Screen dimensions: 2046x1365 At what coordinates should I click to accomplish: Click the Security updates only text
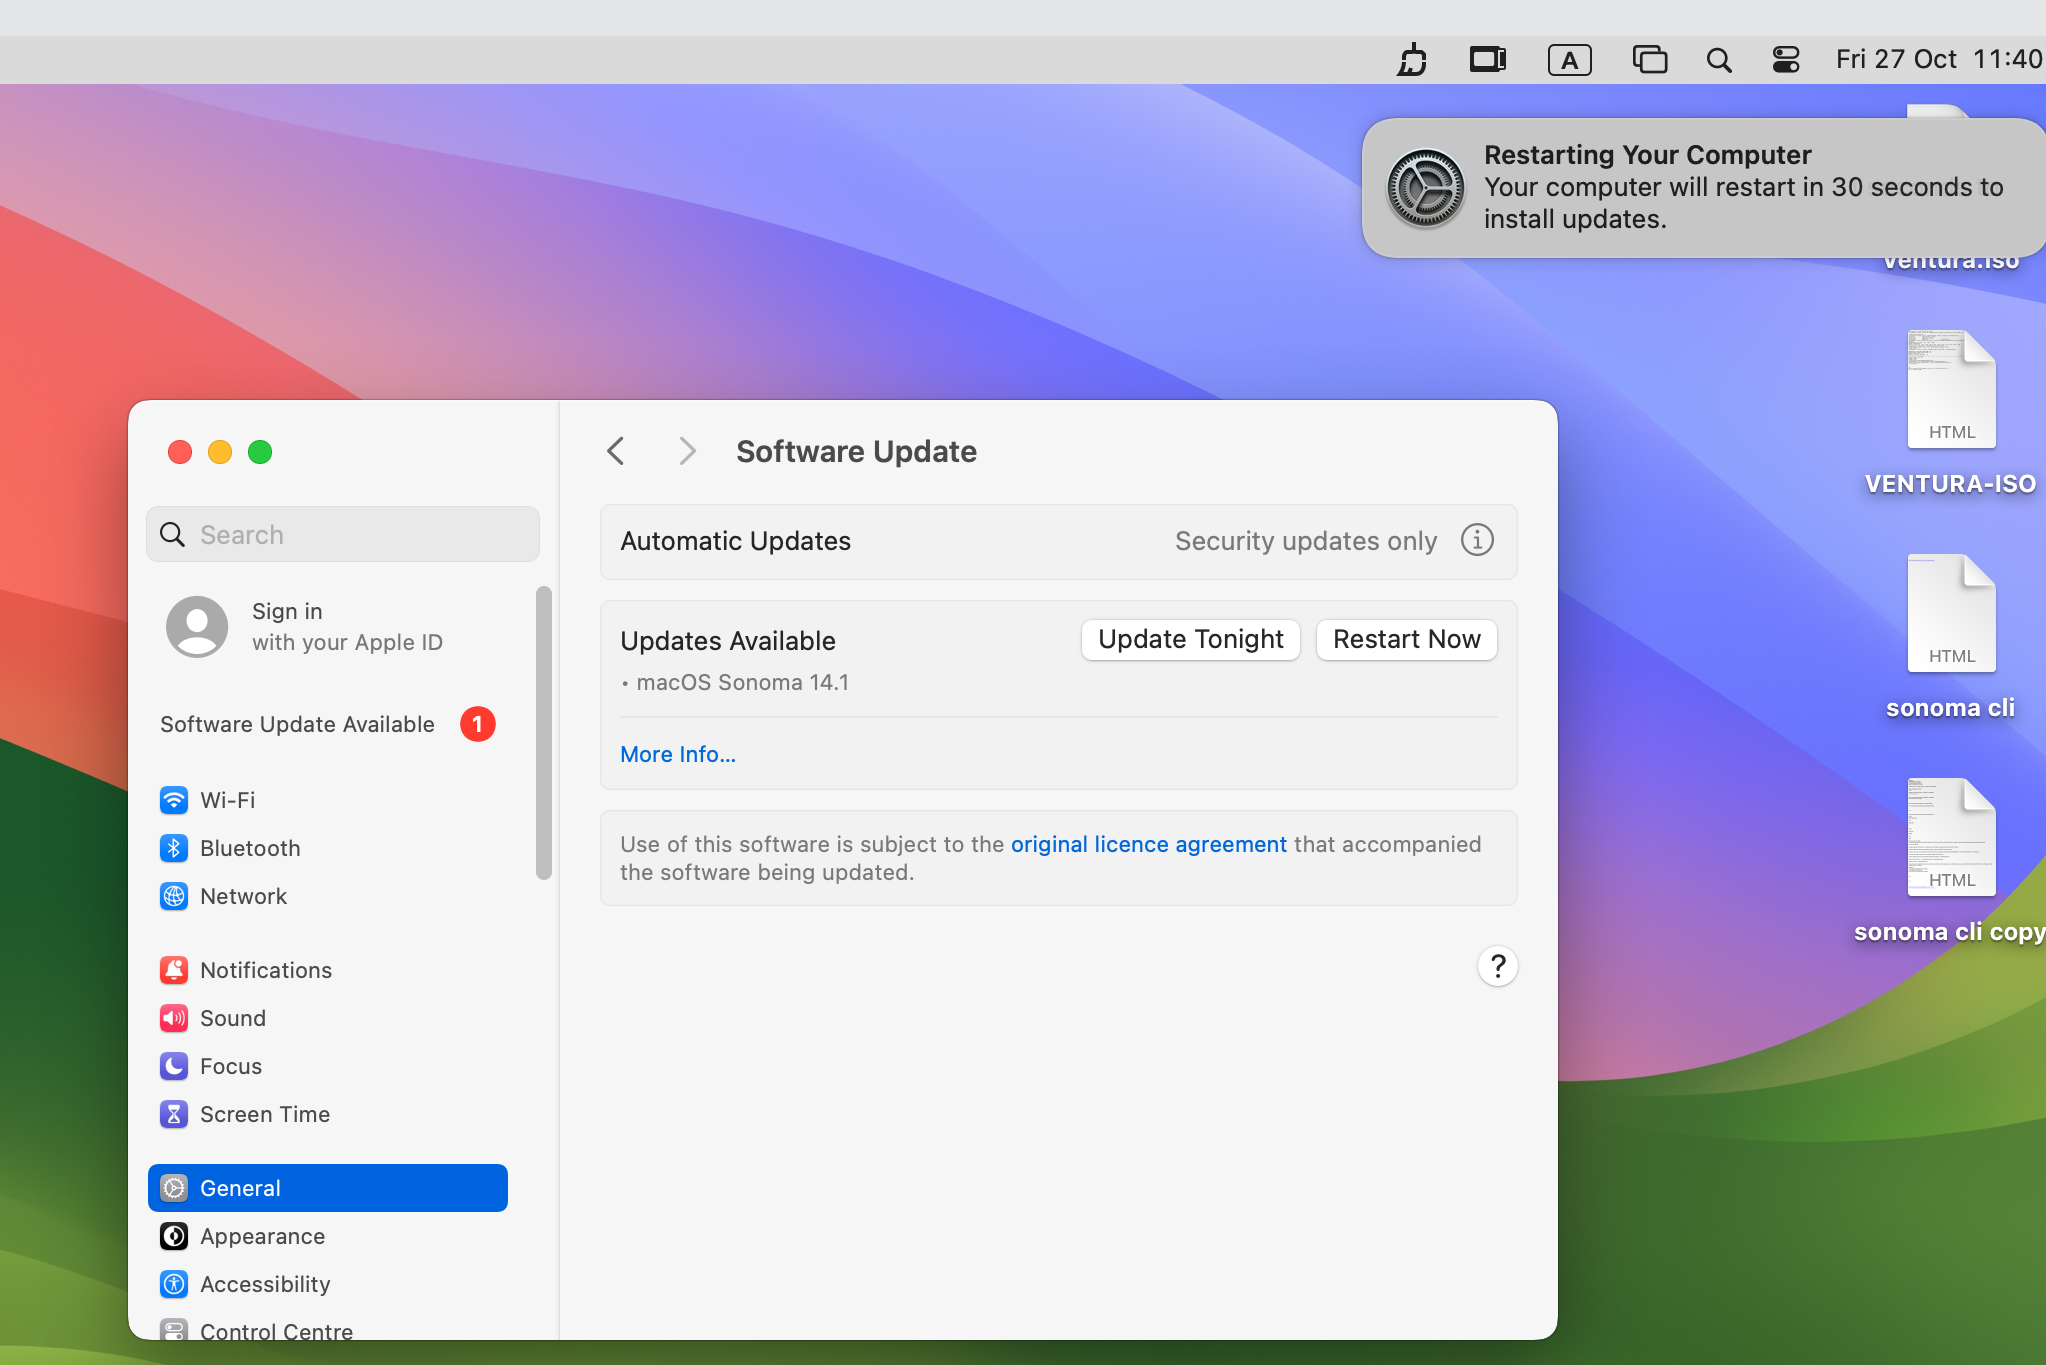pyautogui.click(x=1305, y=541)
